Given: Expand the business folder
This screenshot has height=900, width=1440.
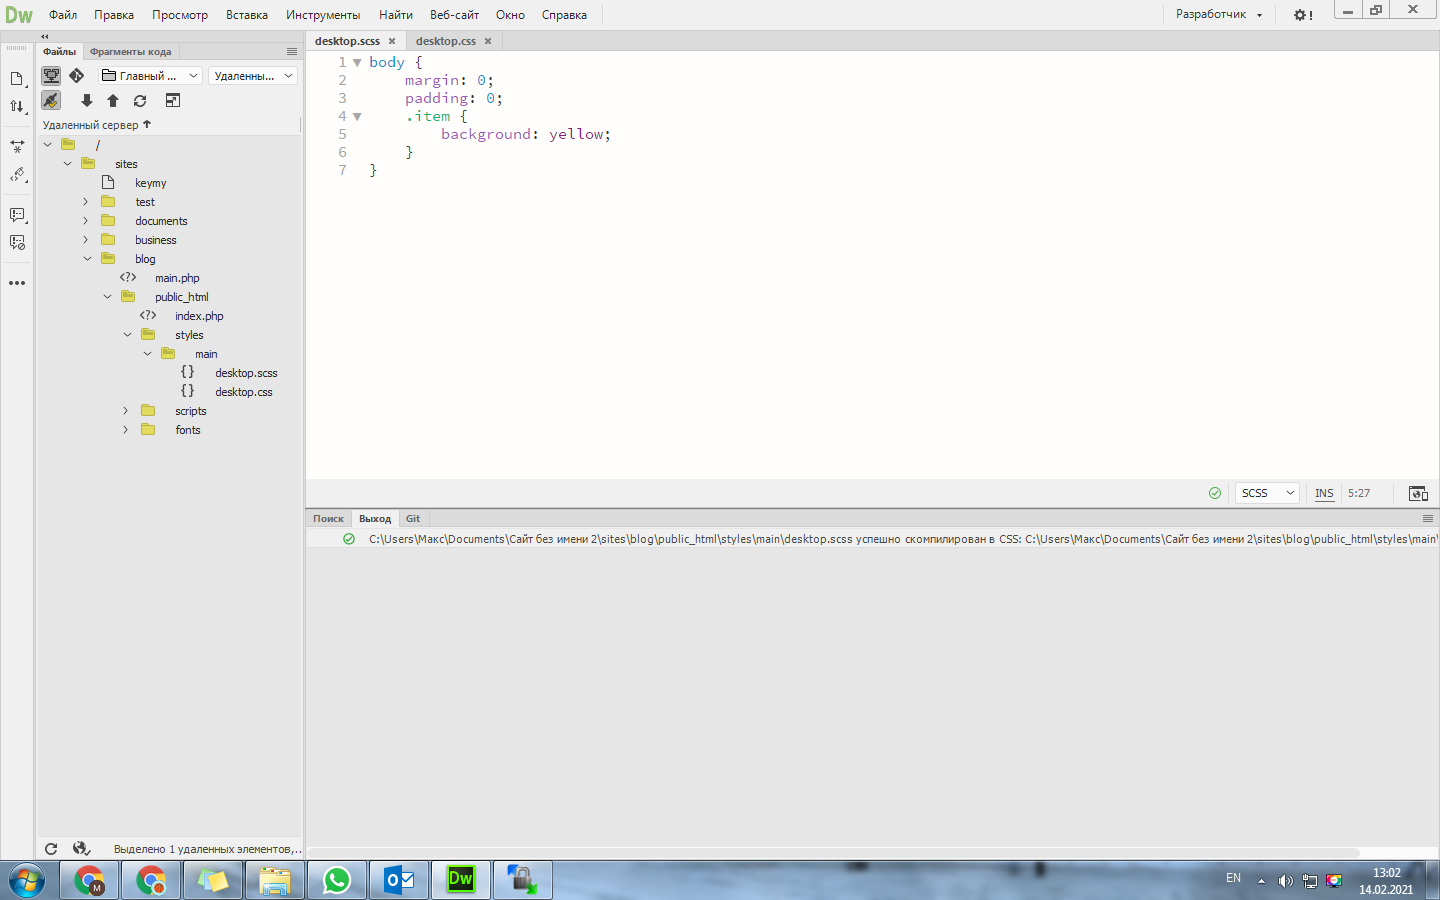Looking at the screenshot, I should point(86,240).
